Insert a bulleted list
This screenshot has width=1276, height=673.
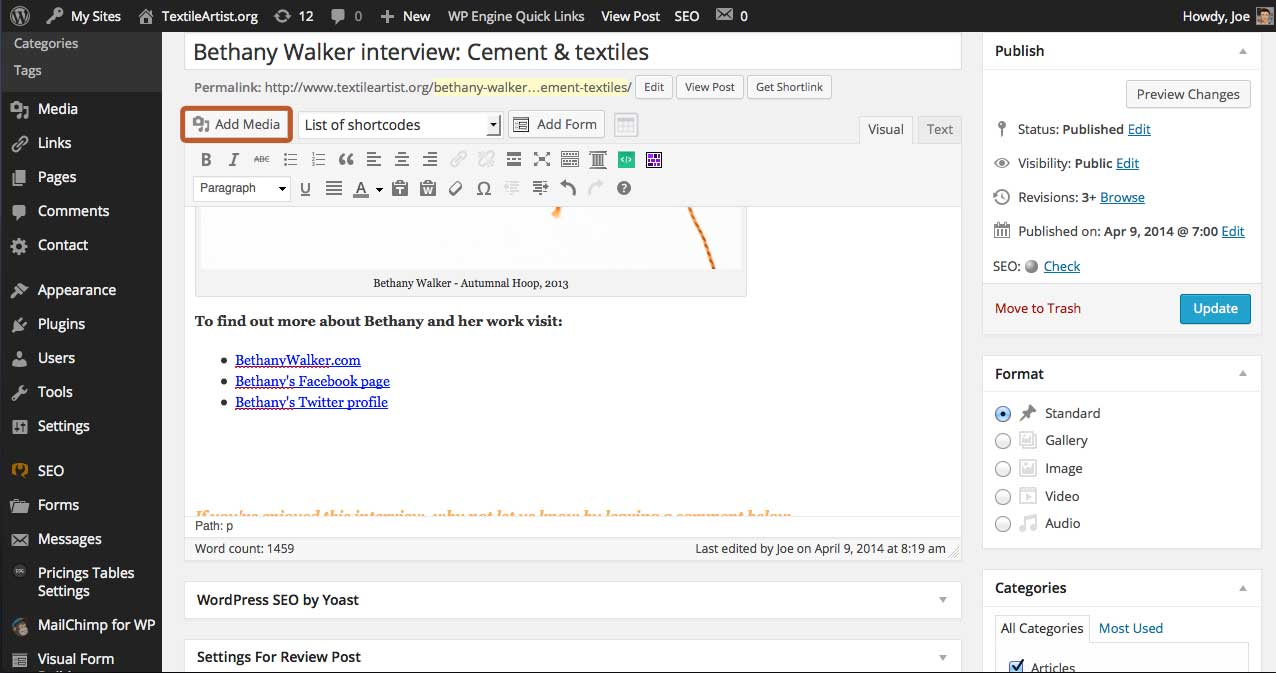coord(290,159)
